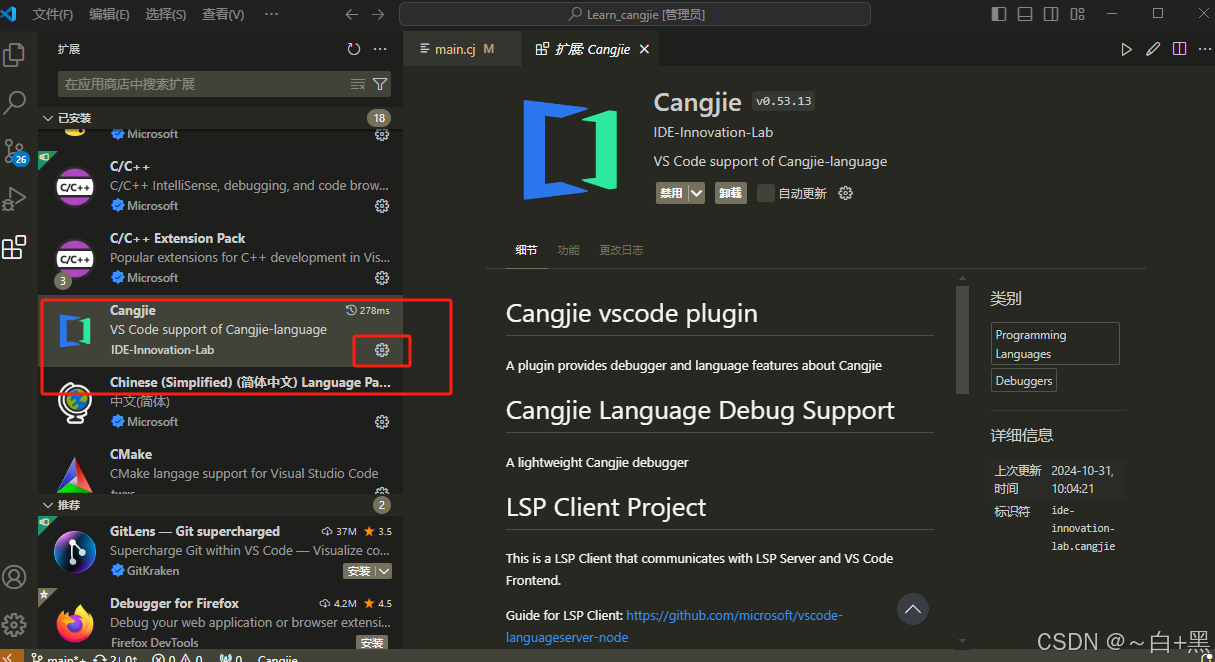The height and width of the screenshot is (662, 1215).
Task: Click gear next to auto update checkbox
Action: [x=845, y=193]
